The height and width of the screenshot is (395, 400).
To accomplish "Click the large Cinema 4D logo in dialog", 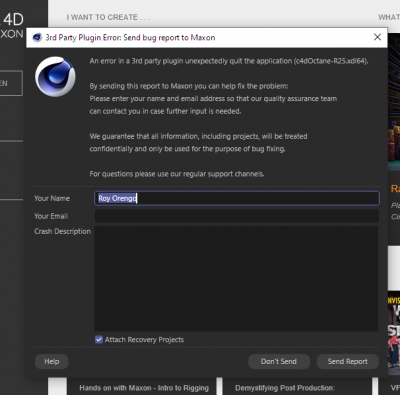I will pyautogui.click(x=55, y=77).
